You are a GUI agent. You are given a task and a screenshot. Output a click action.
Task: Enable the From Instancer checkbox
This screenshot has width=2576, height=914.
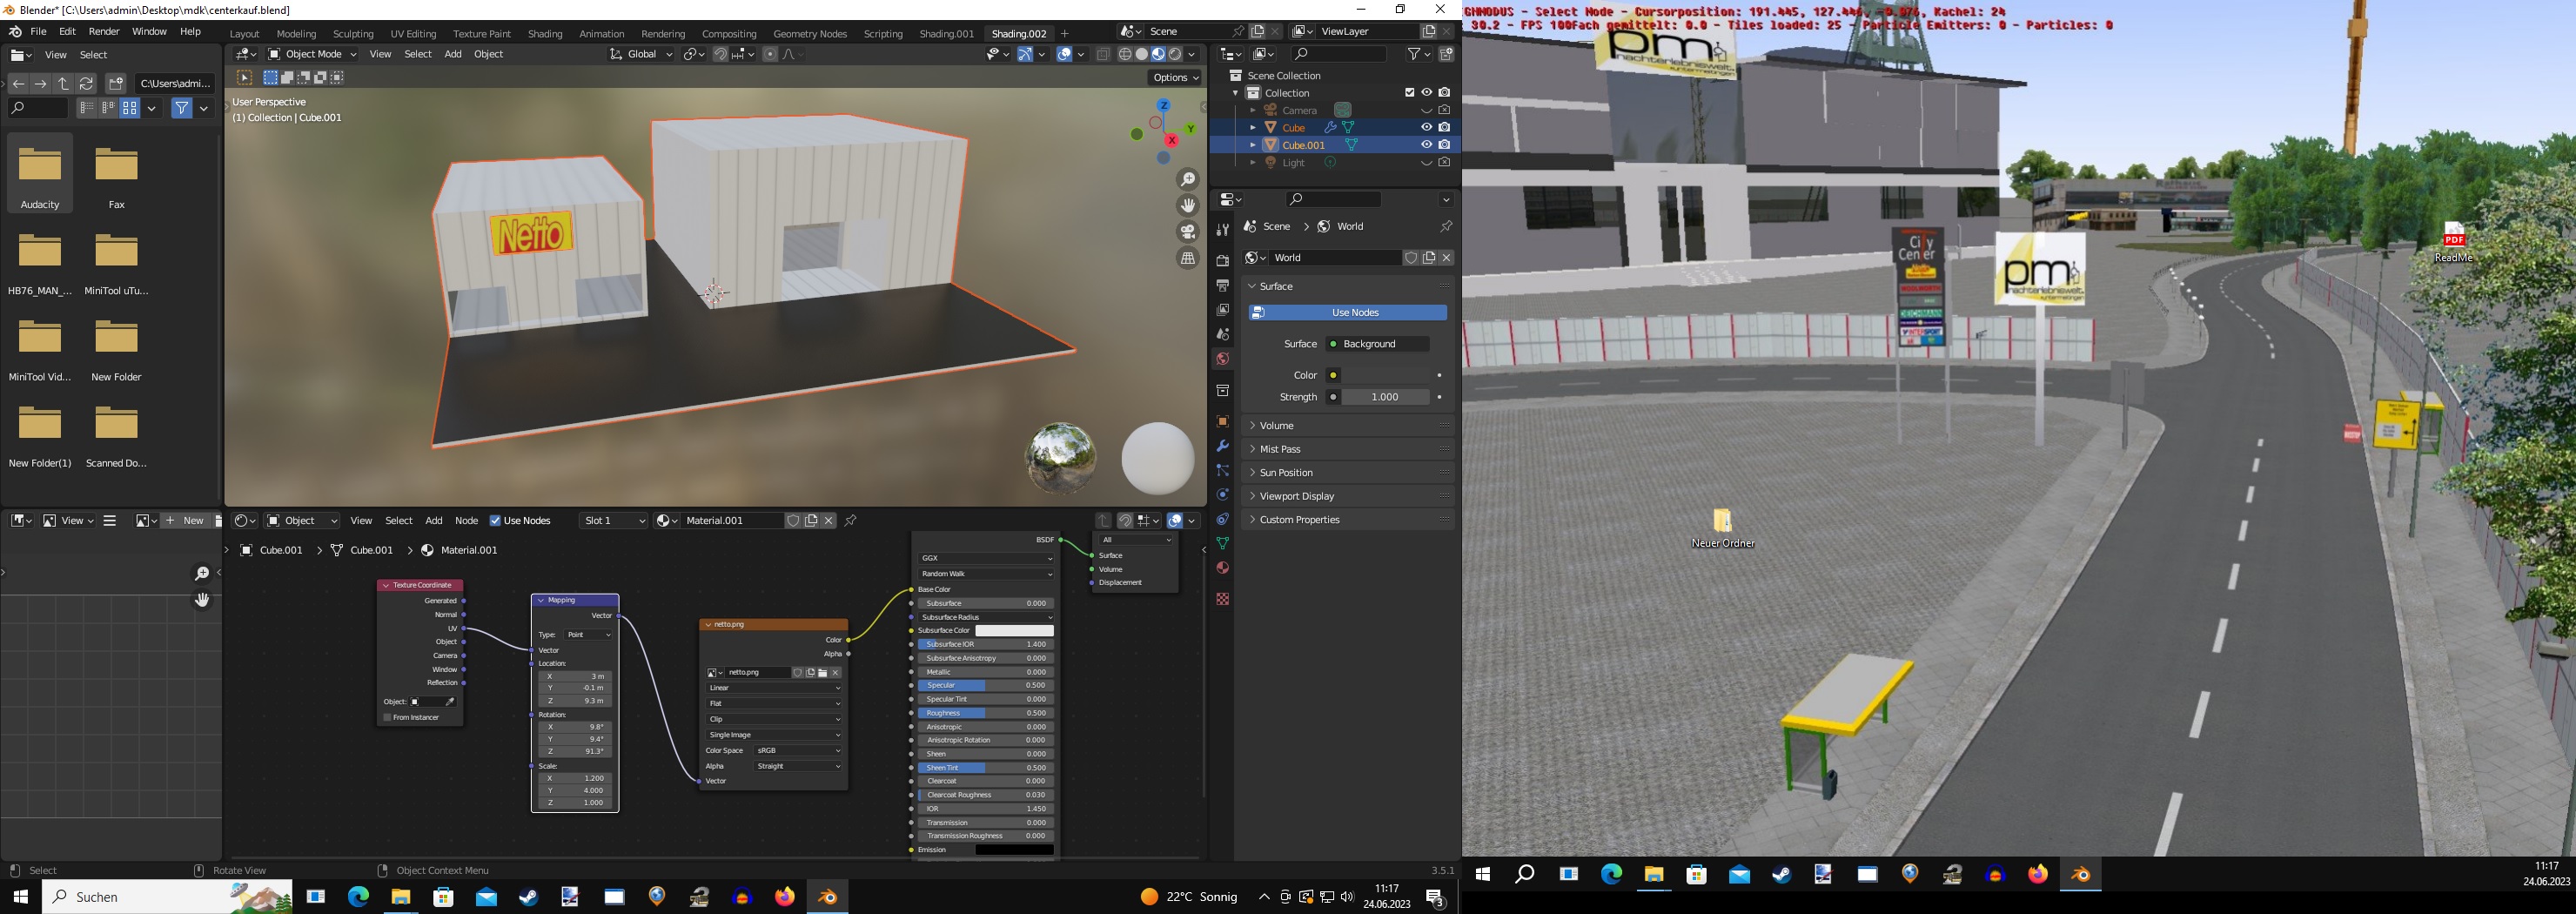(388, 717)
